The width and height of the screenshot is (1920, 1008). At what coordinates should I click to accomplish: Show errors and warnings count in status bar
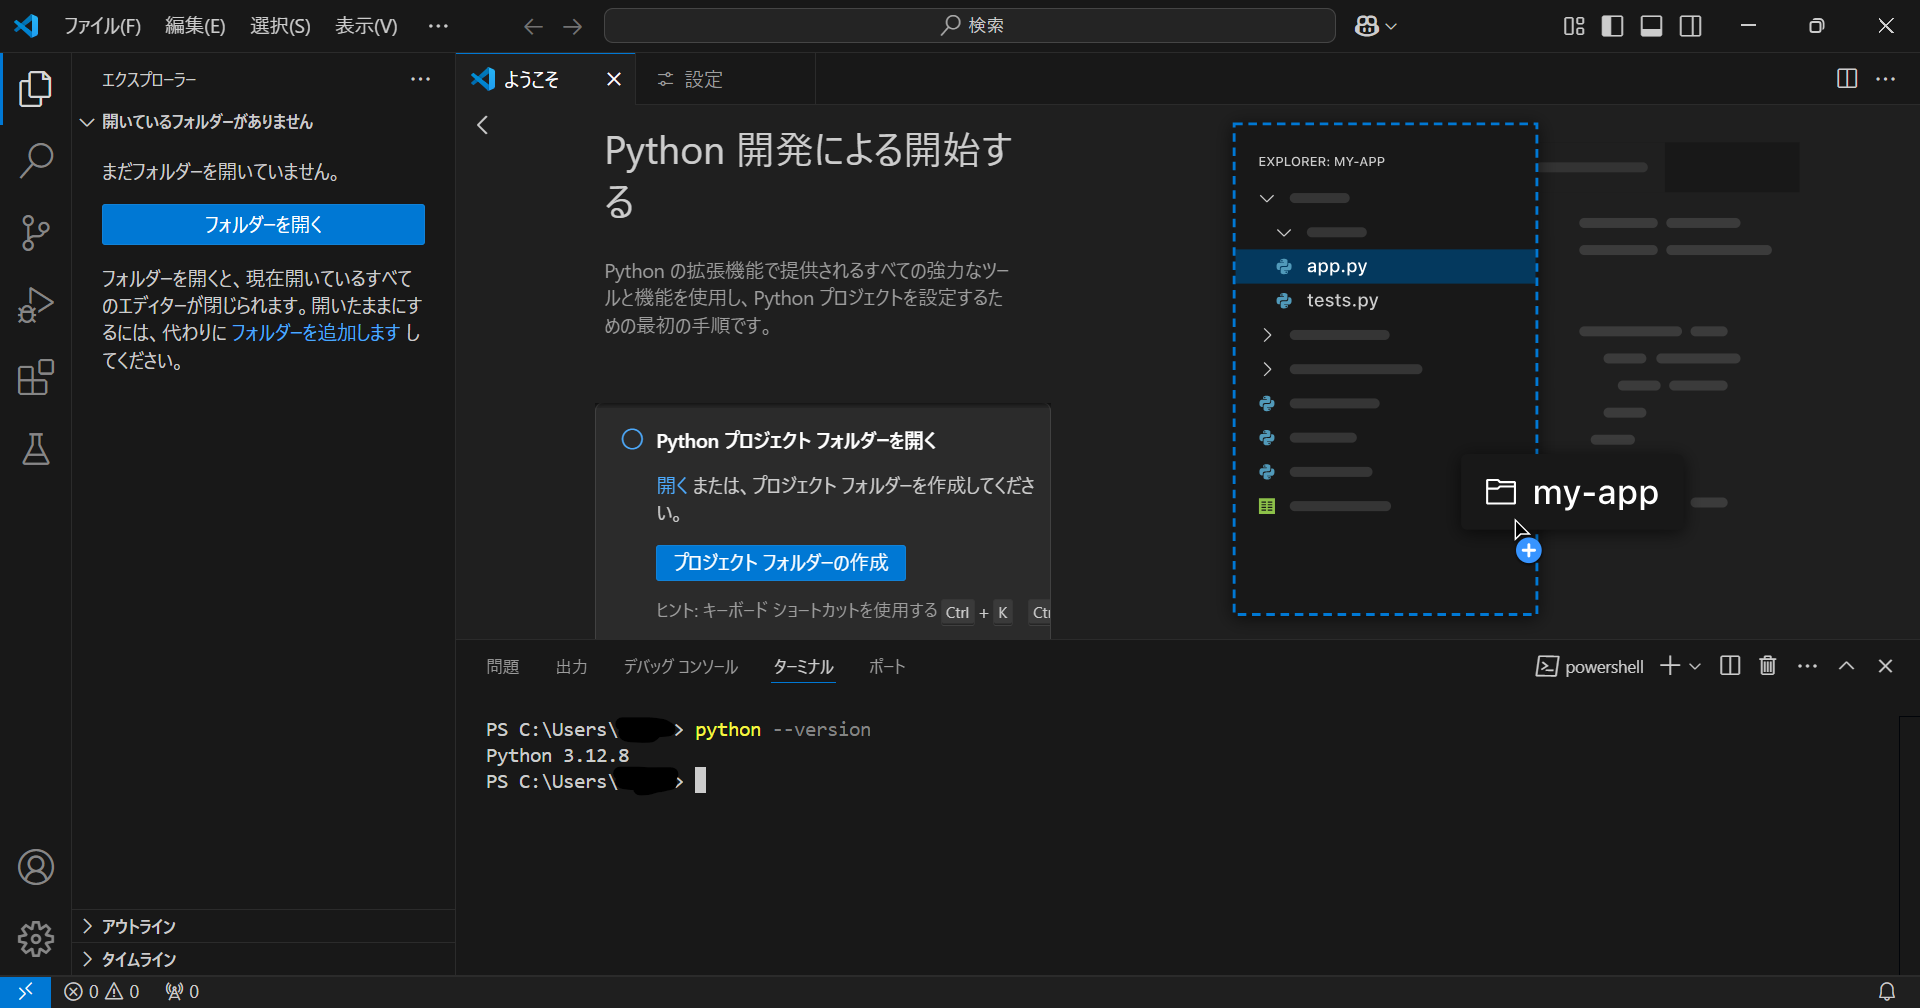(x=102, y=992)
